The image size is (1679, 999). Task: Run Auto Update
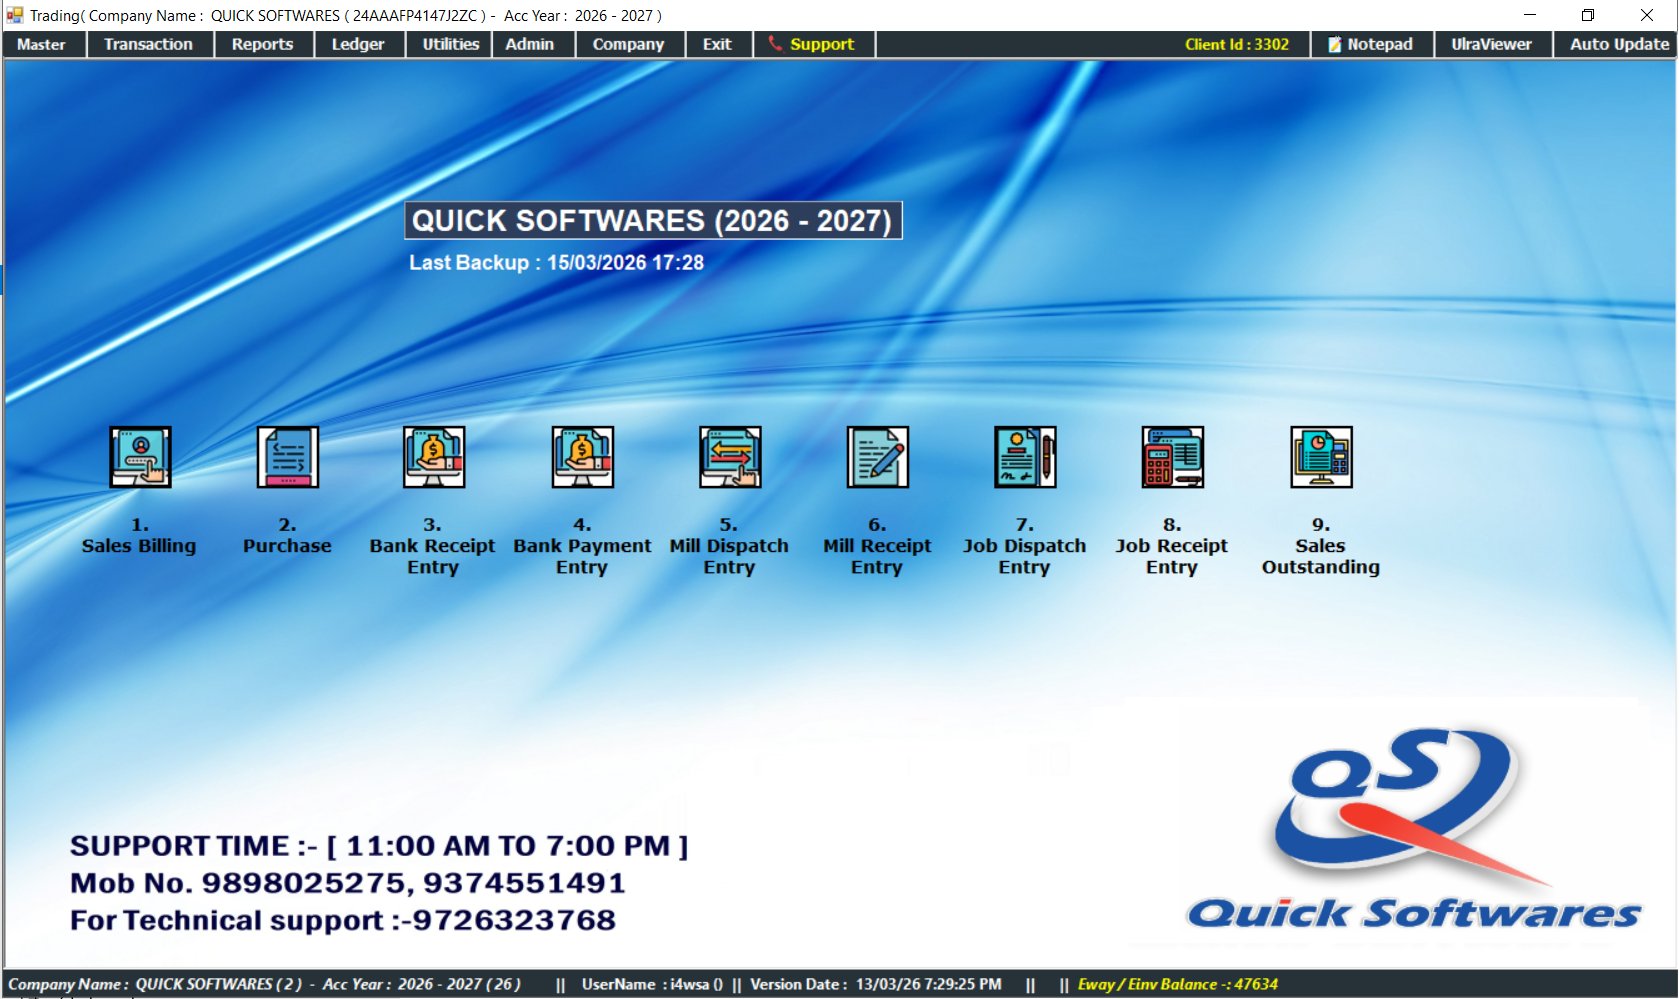pyautogui.click(x=1616, y=44)
